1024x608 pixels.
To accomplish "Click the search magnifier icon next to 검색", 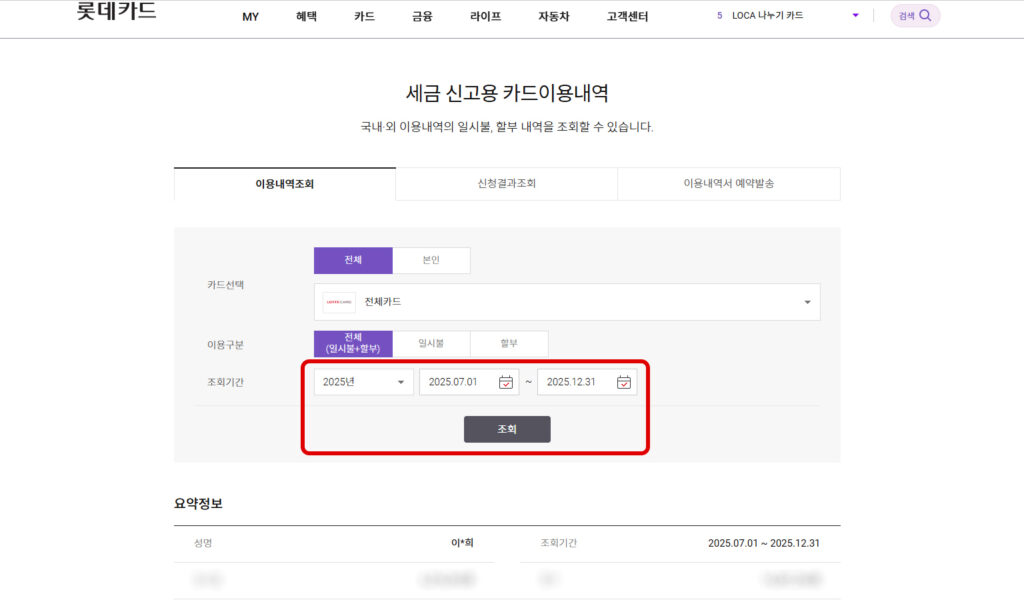I will pos(923,16).
